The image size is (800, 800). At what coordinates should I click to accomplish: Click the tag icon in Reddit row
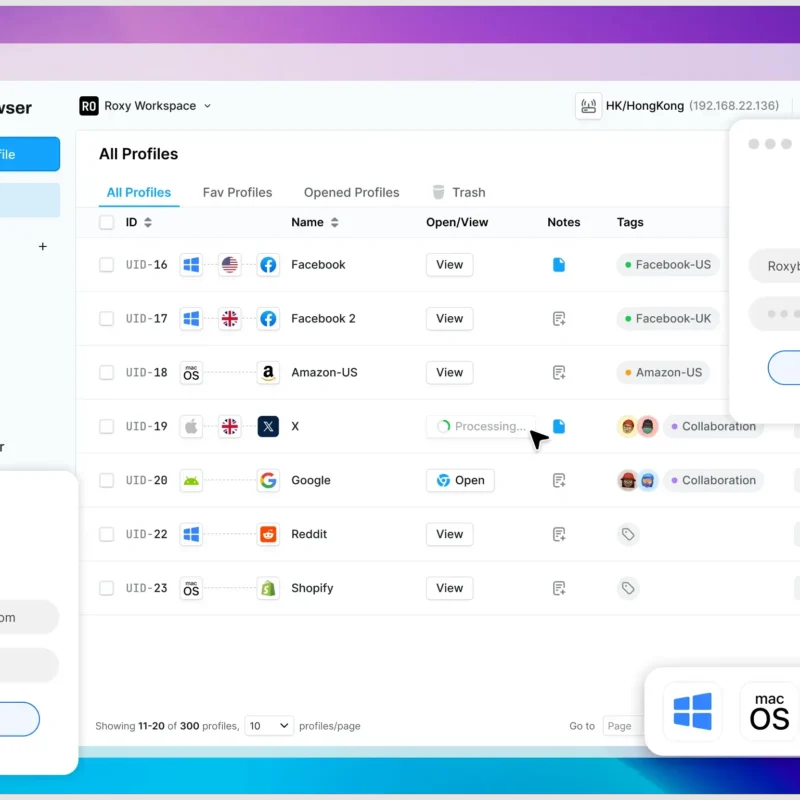(x=628, y=535)
